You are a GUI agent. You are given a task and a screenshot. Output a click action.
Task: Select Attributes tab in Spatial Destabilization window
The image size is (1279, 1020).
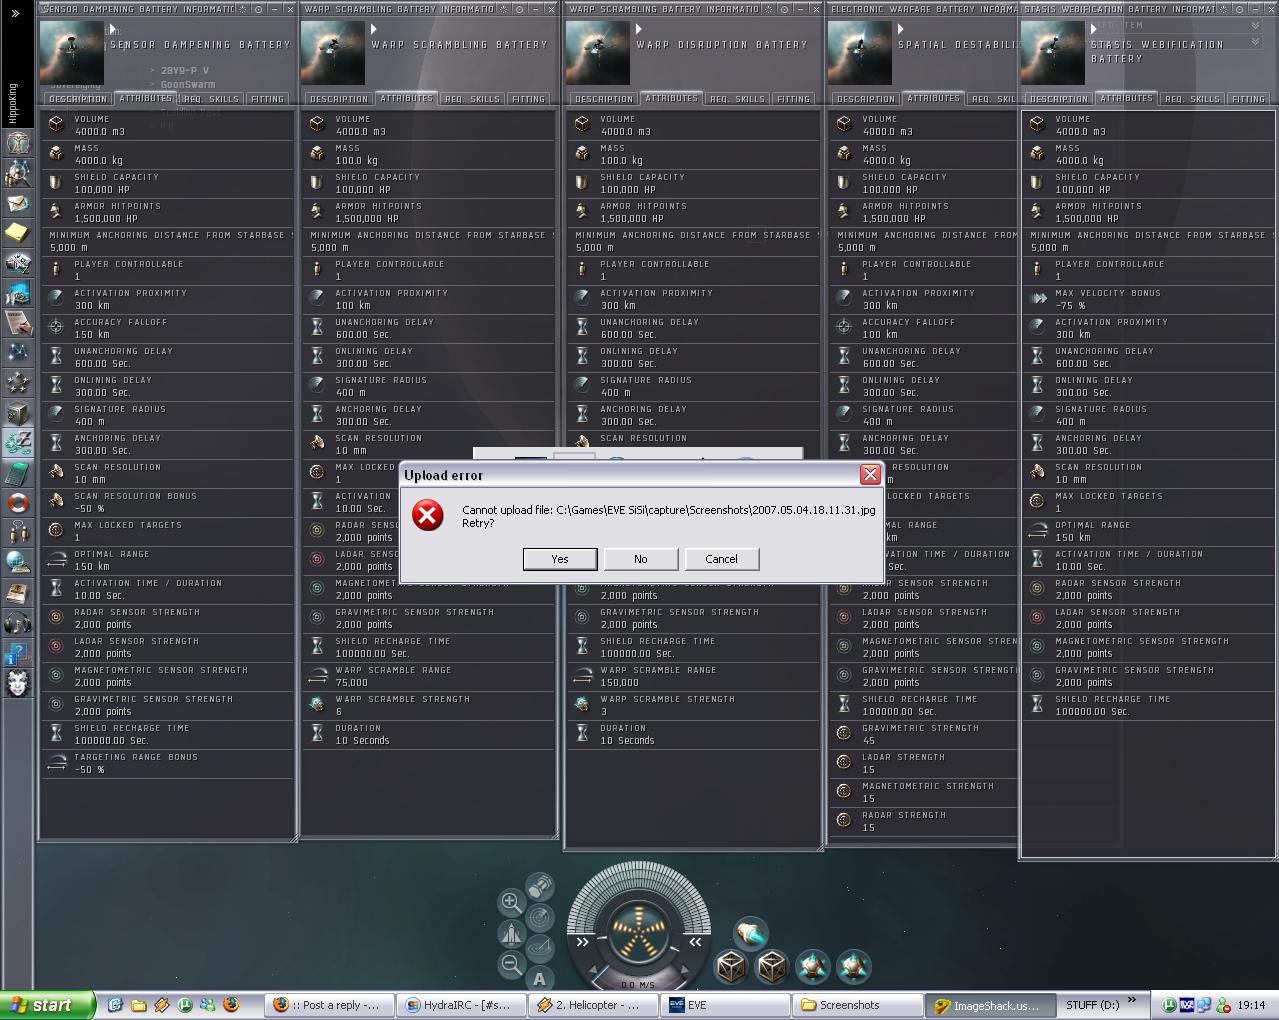click(934, 99)
